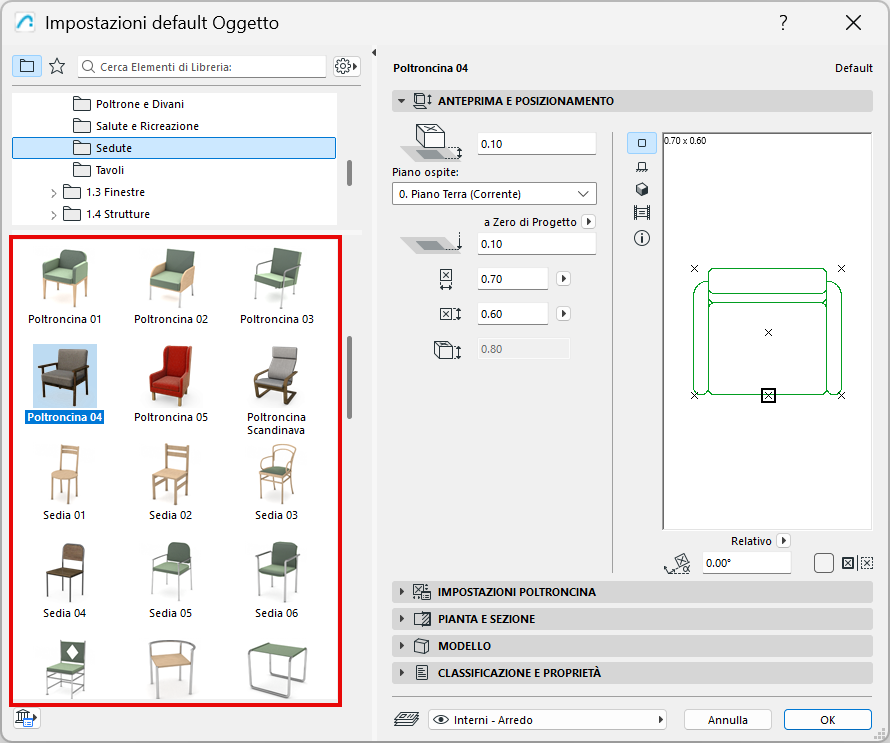Click the Cerca Elementi di Libreria field
The height and width of the screenshot is (743, 890).
(210, 67)
